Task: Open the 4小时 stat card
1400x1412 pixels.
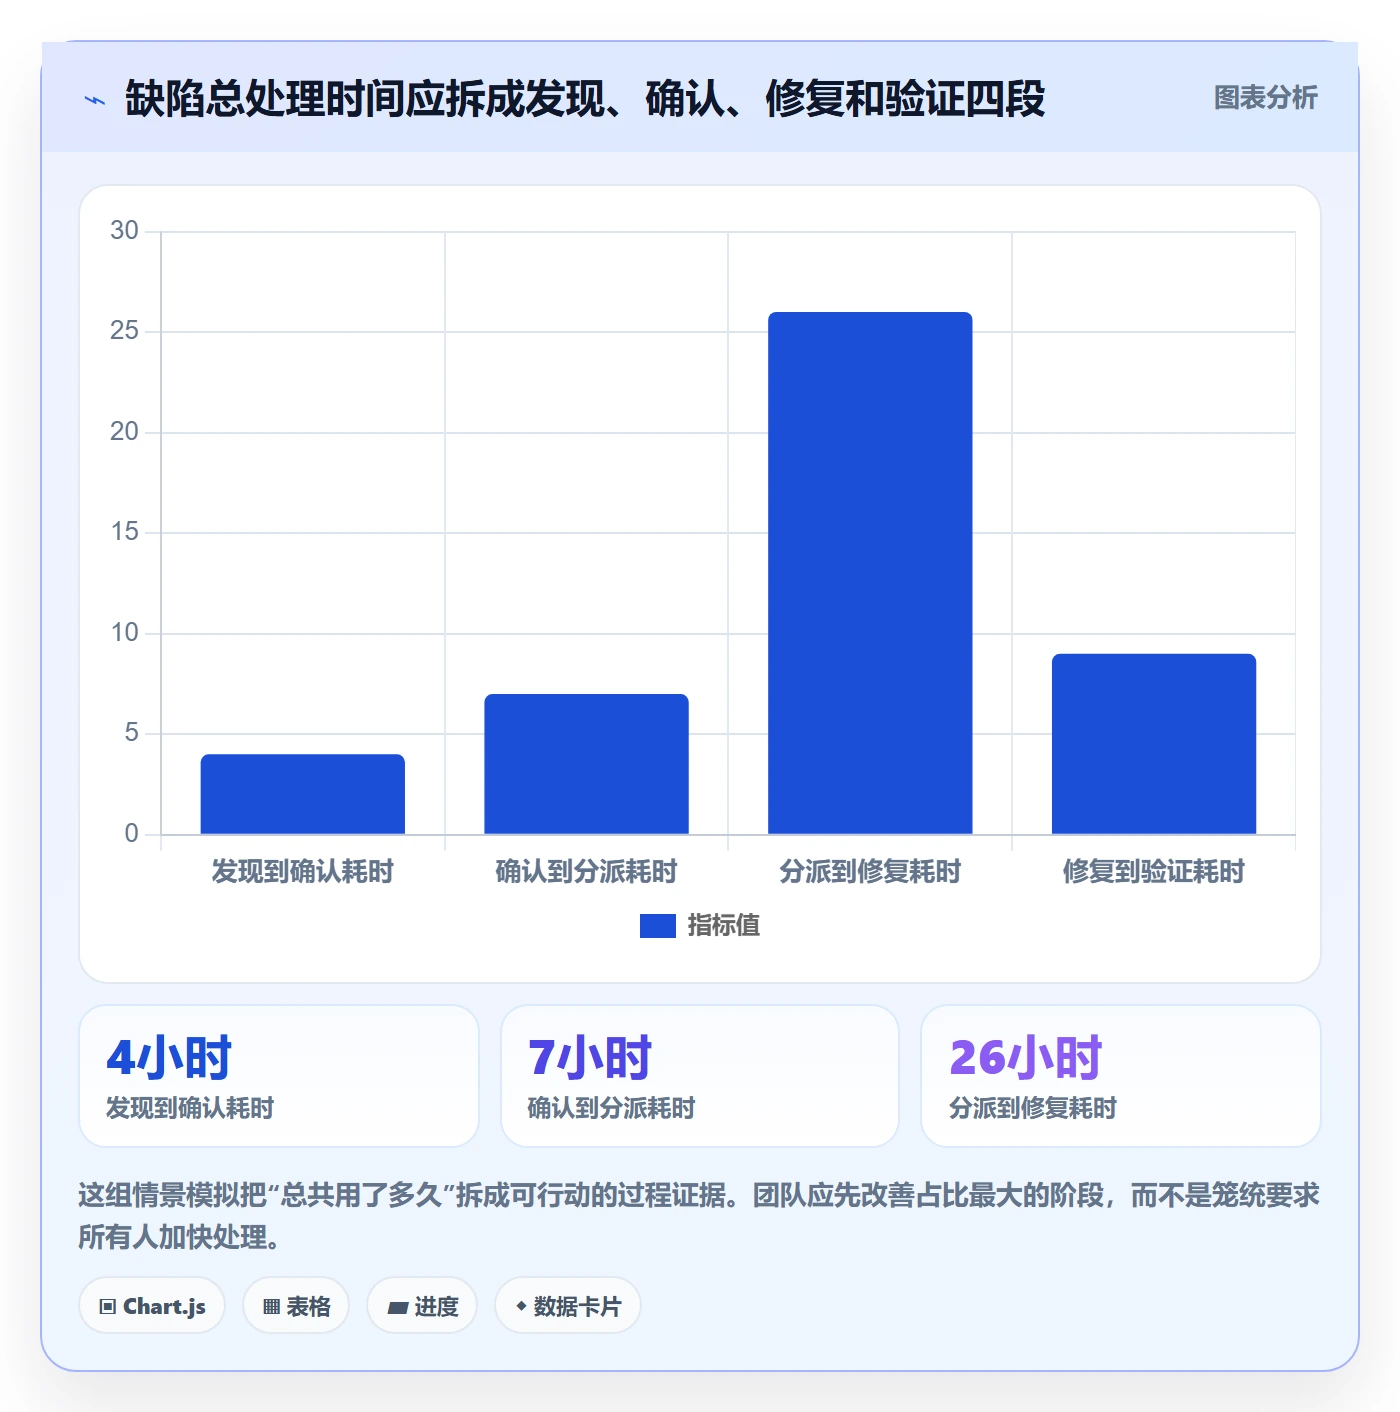Action: (279, 1076)
